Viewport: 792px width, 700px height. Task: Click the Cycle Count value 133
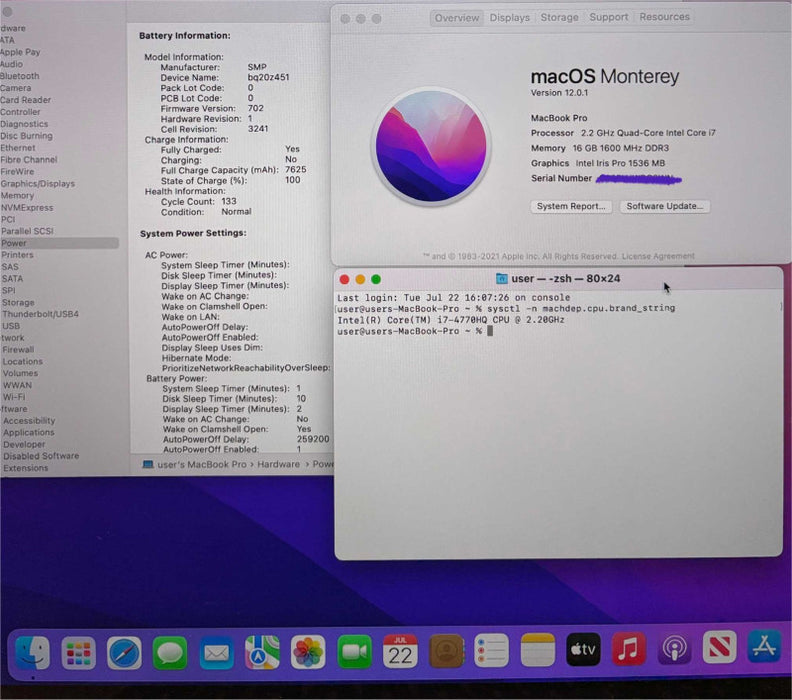point(229,201)
